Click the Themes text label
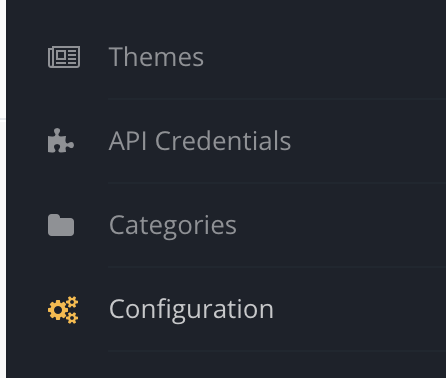446x378 pixels. click(156, 57)
